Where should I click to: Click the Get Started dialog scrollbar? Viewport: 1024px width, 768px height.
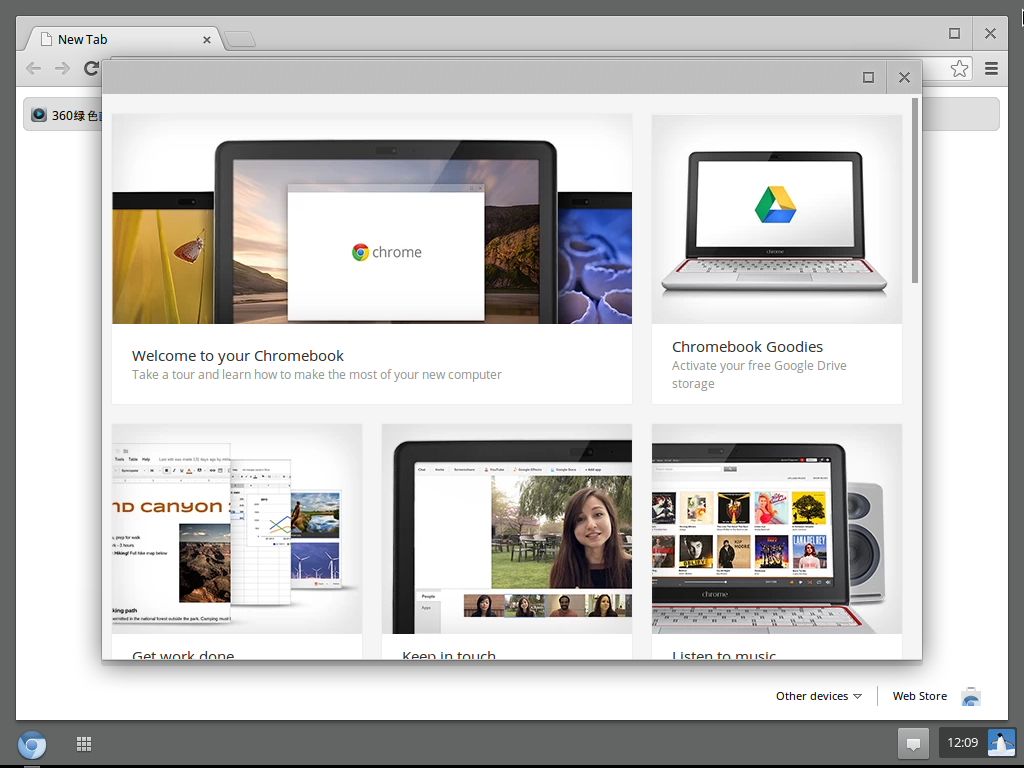coord(915,190)
